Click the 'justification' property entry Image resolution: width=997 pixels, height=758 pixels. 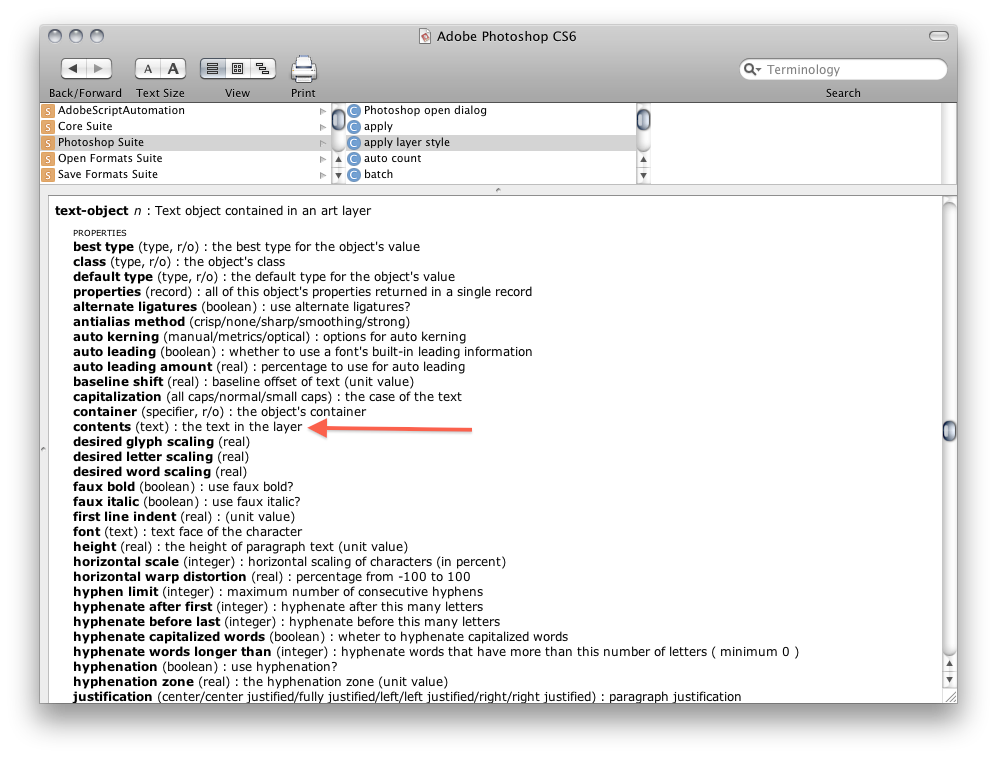pyautogui.click(x=407, y=696)
